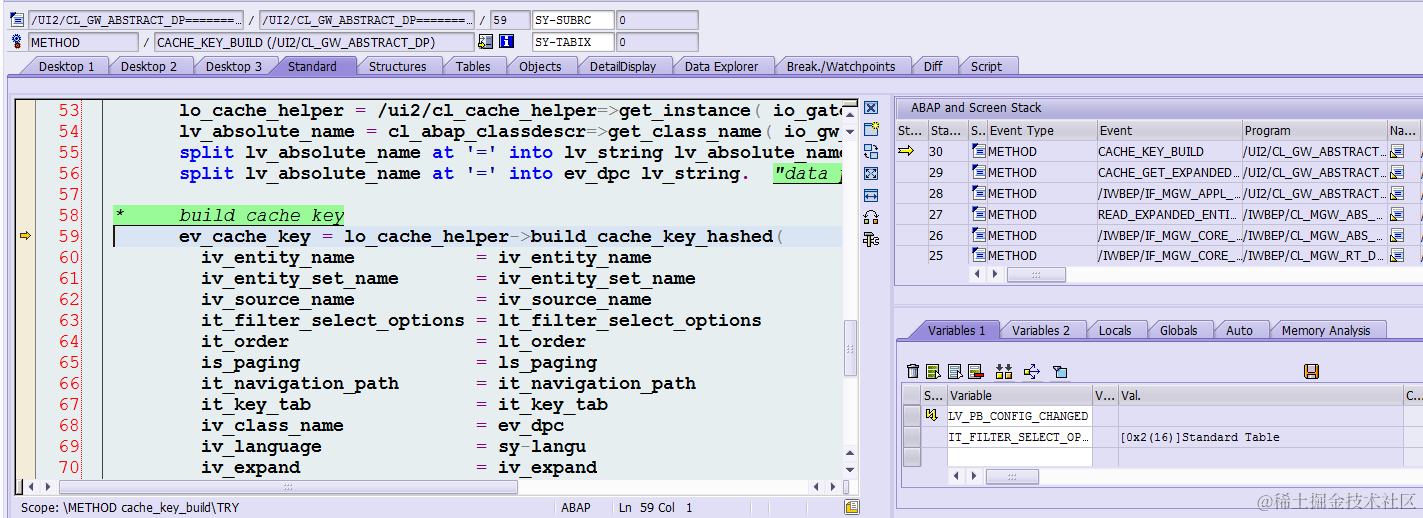Viewport: 1423px width, 518px height.
Task: Click editor horizontal scrollbar thumb
Action: click(x=288, y=487)
